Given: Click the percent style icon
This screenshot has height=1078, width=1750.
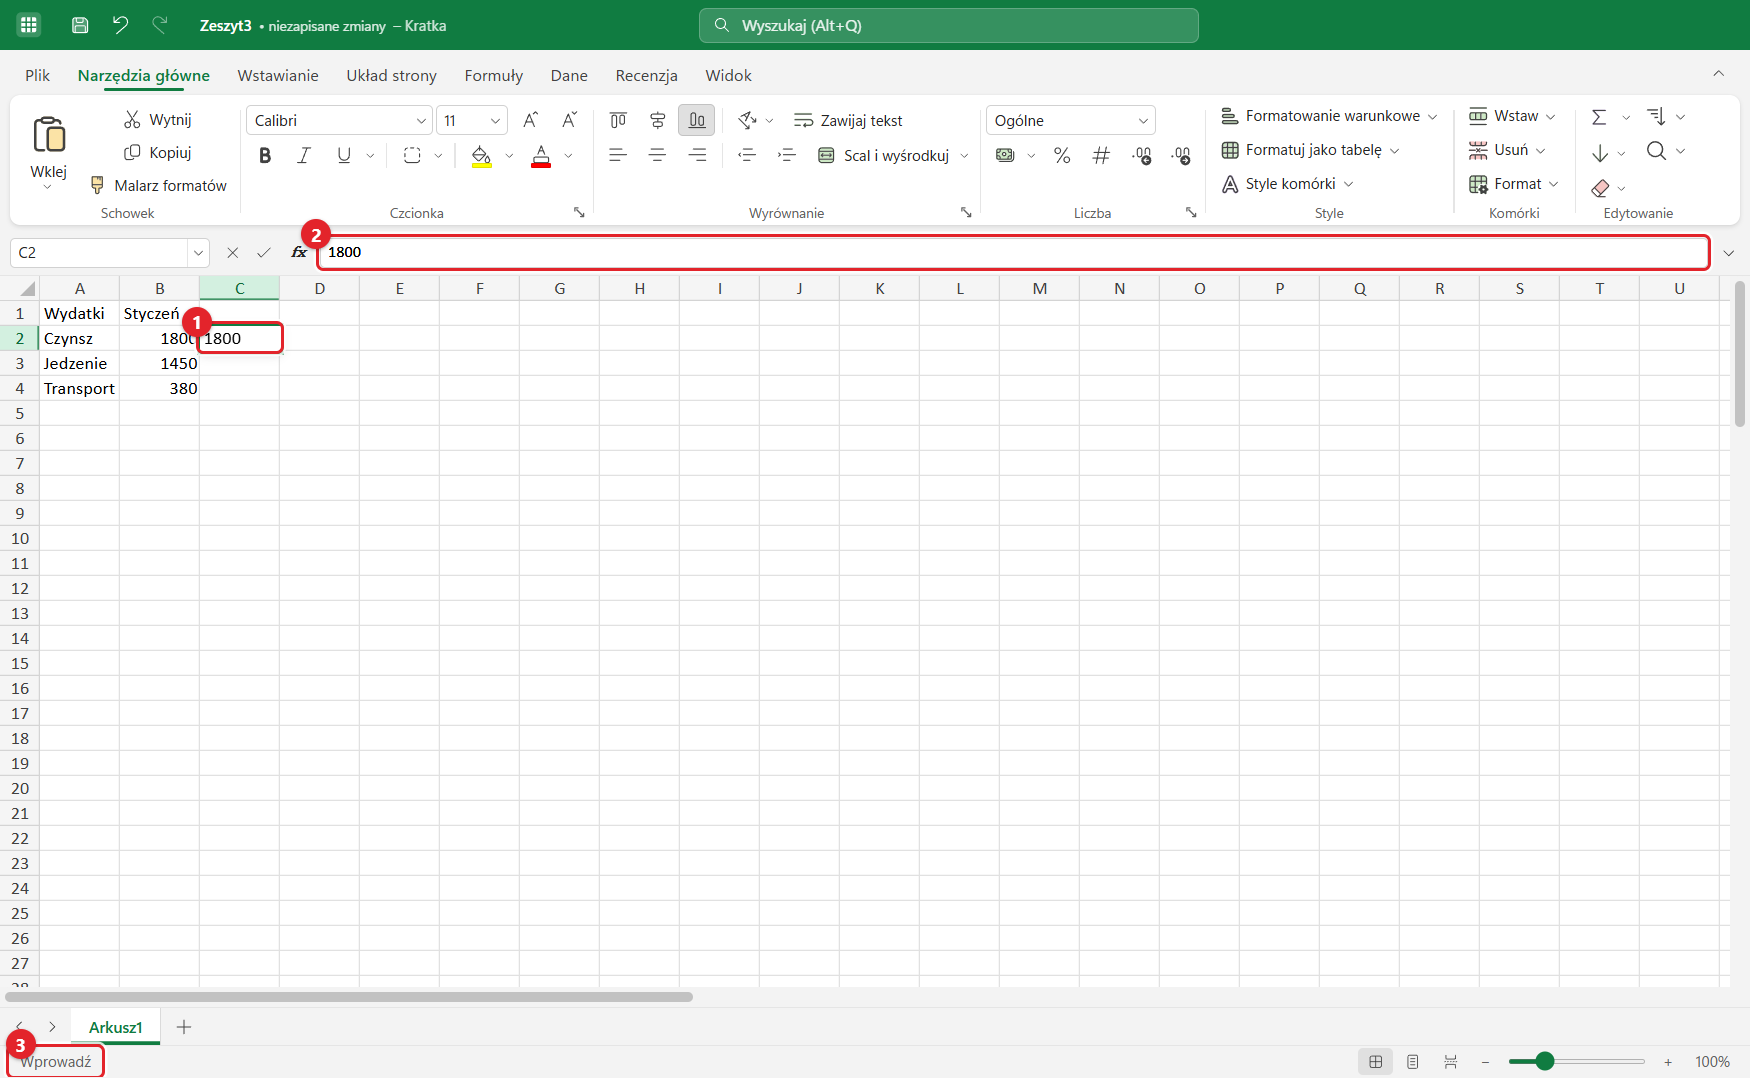Looking at the screenshot, I should pyautogui.click(x=1062, y=155).
